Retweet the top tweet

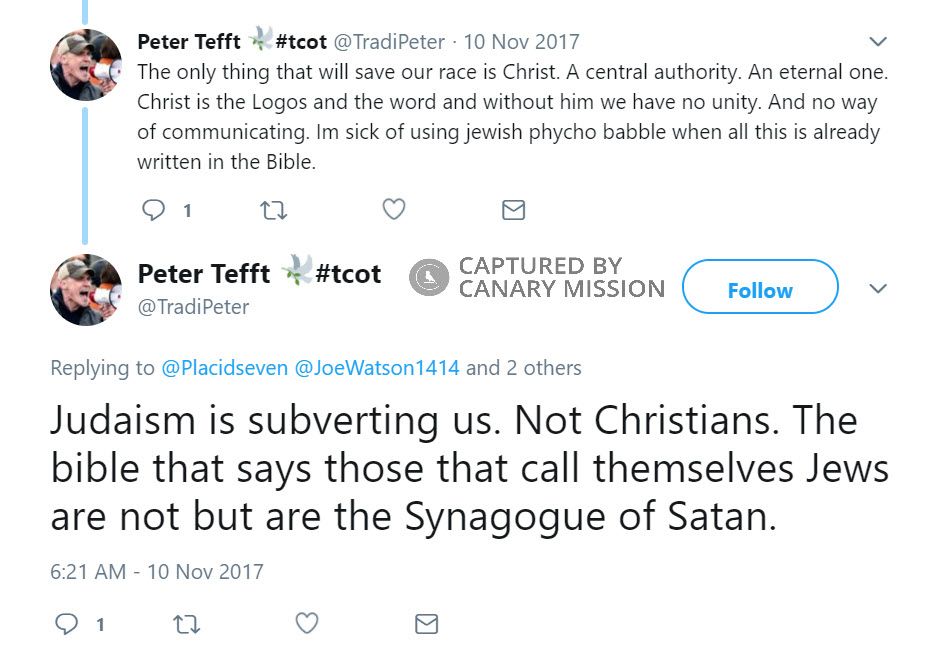(x=273, y=210)
